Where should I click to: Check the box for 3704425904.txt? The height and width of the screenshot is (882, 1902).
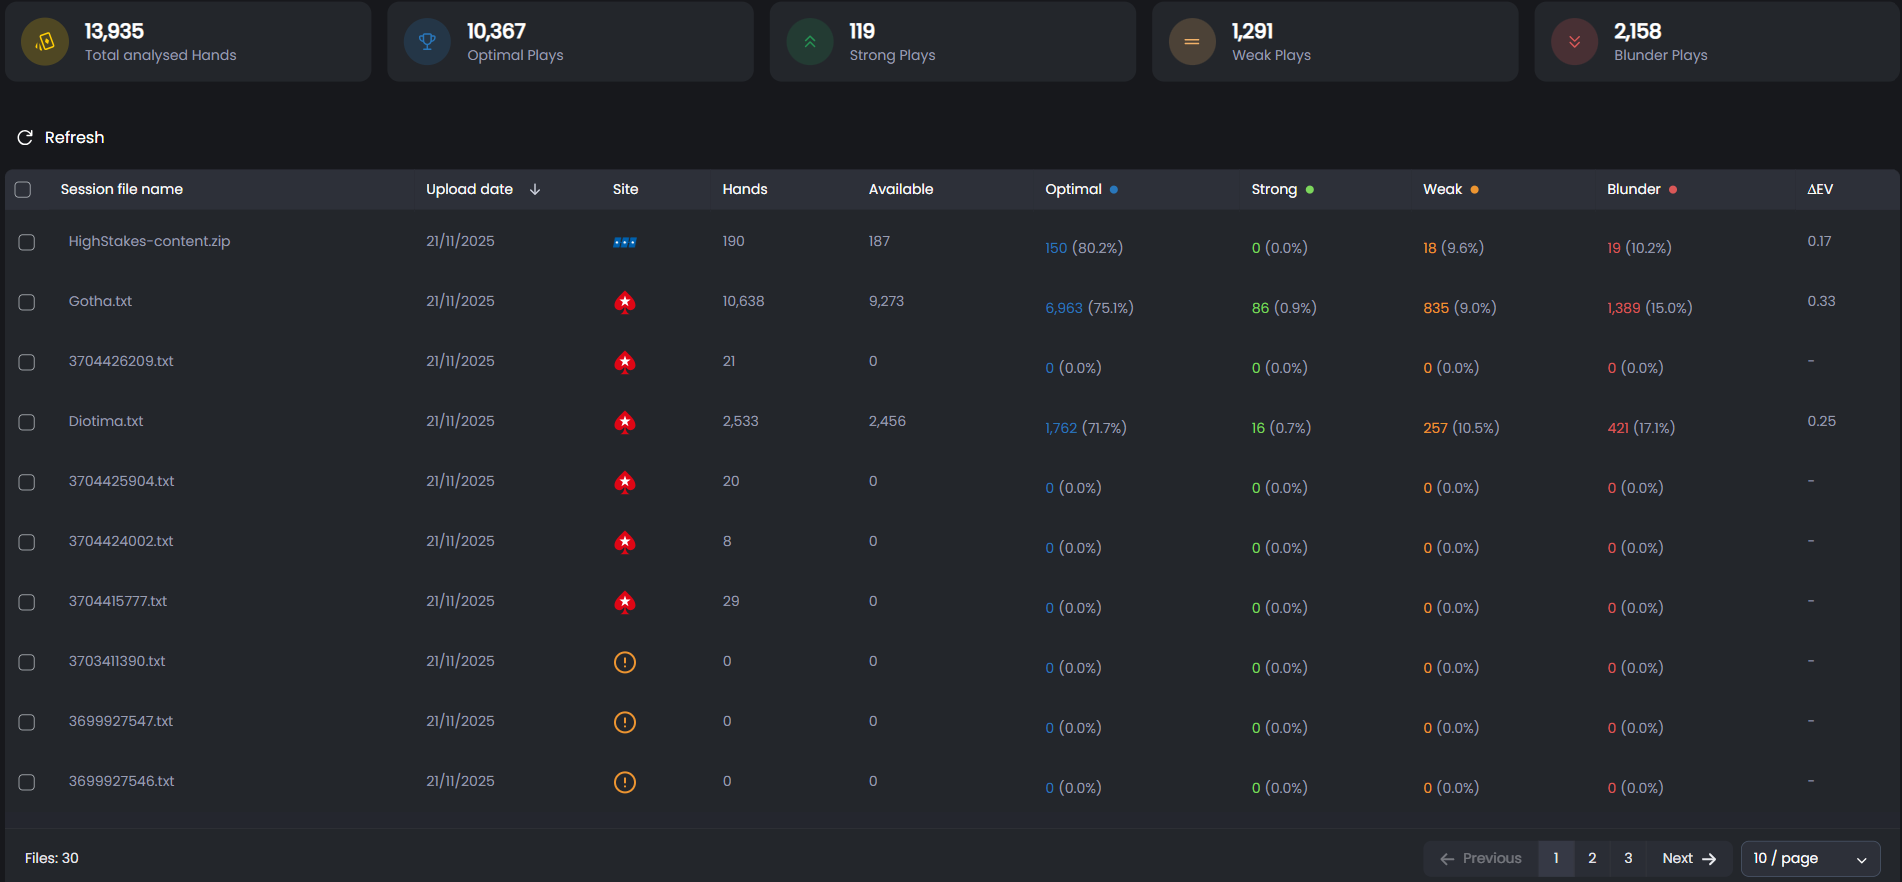pyautogui.click(x=27, y=482)
